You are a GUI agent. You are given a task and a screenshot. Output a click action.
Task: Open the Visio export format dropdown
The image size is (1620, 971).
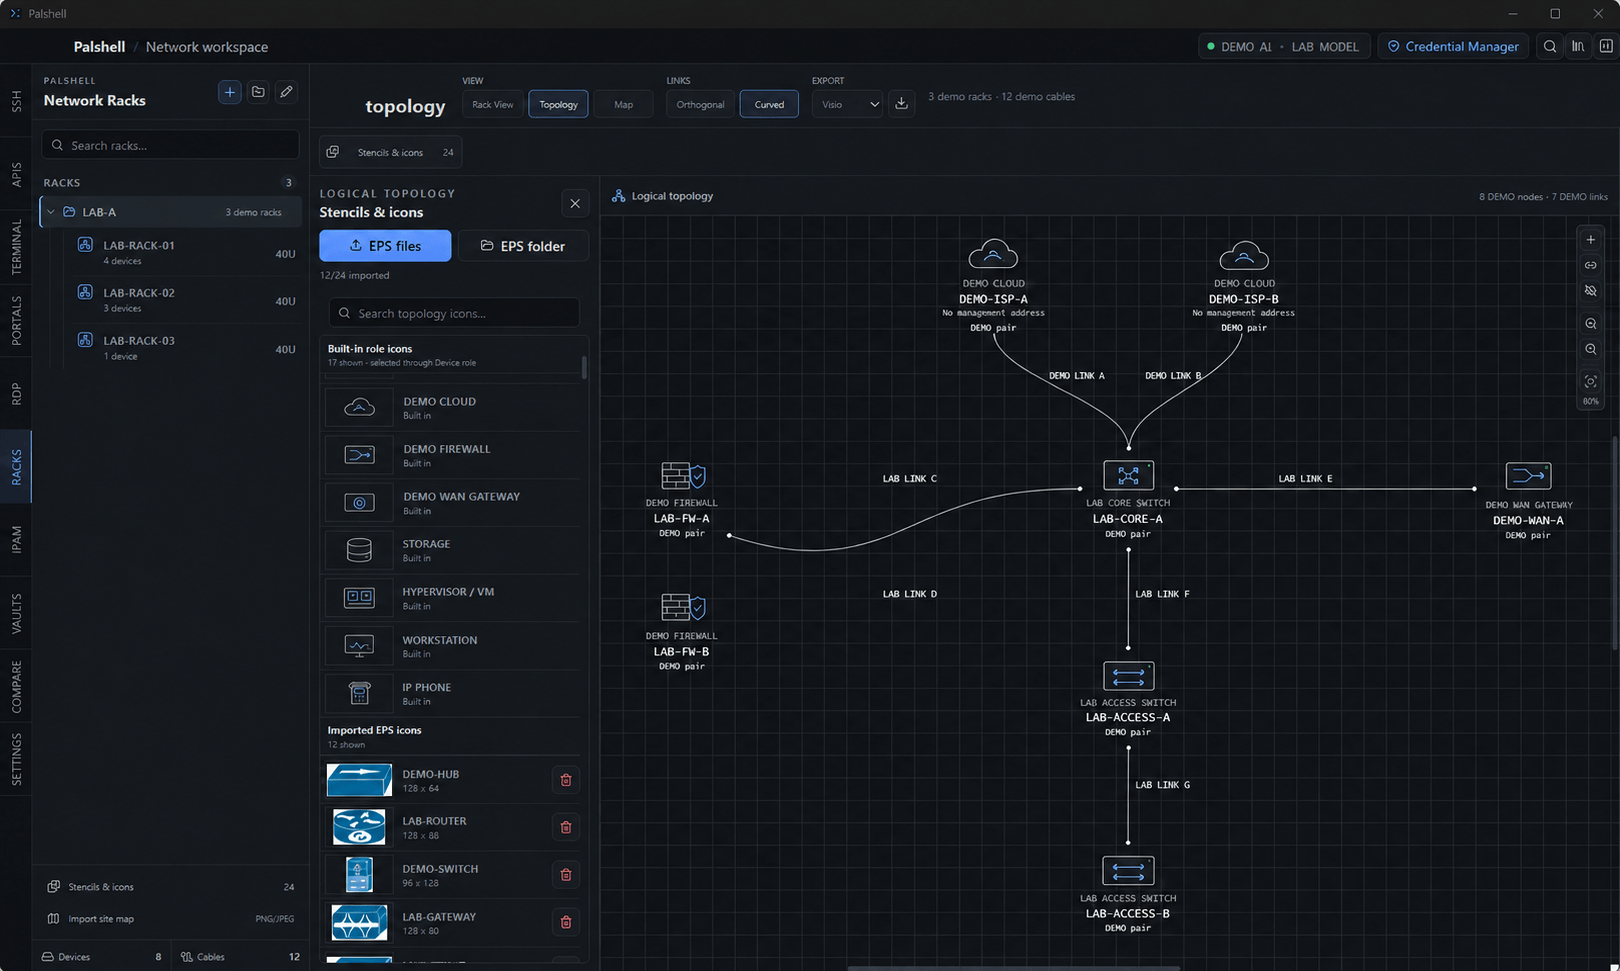pyautogui.click(x=847, y=104)
